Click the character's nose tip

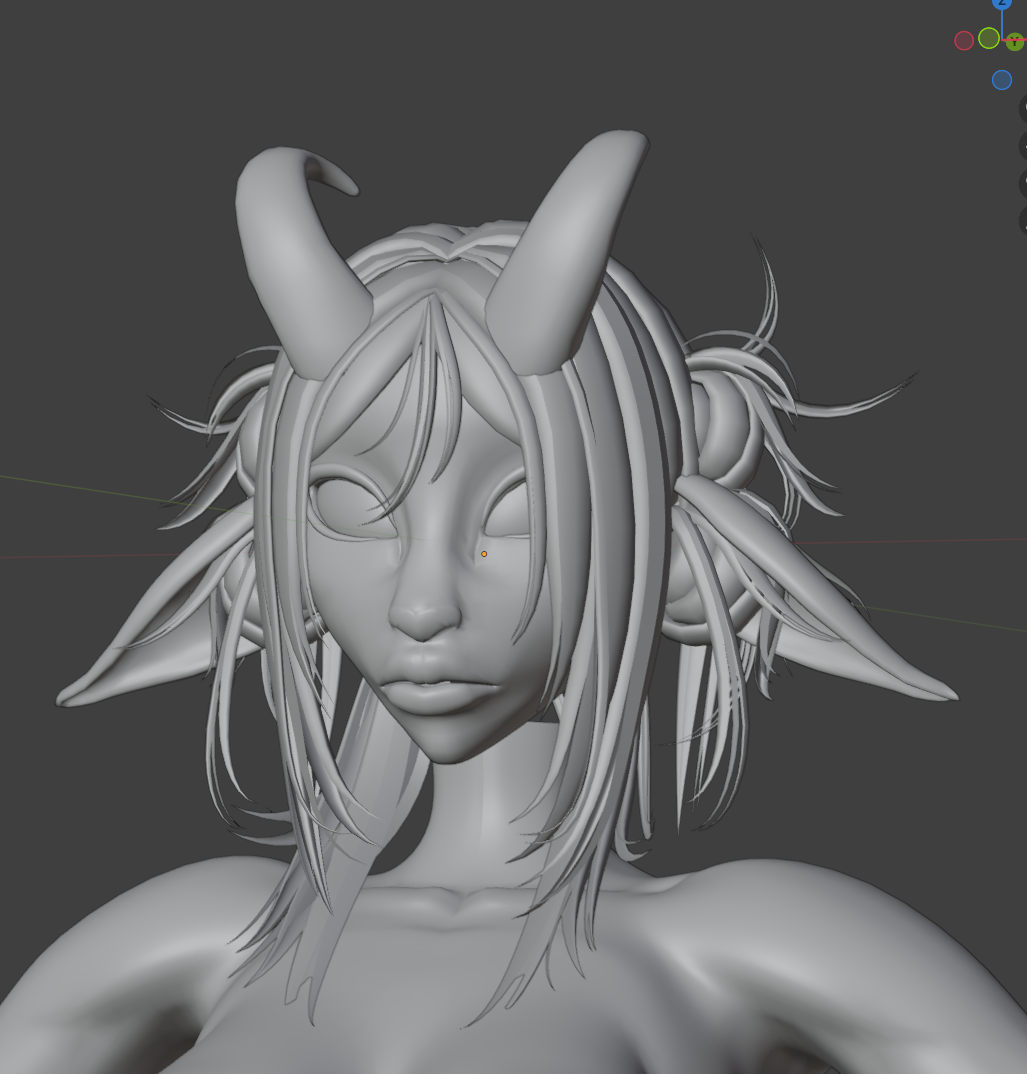tap(425, 620)
